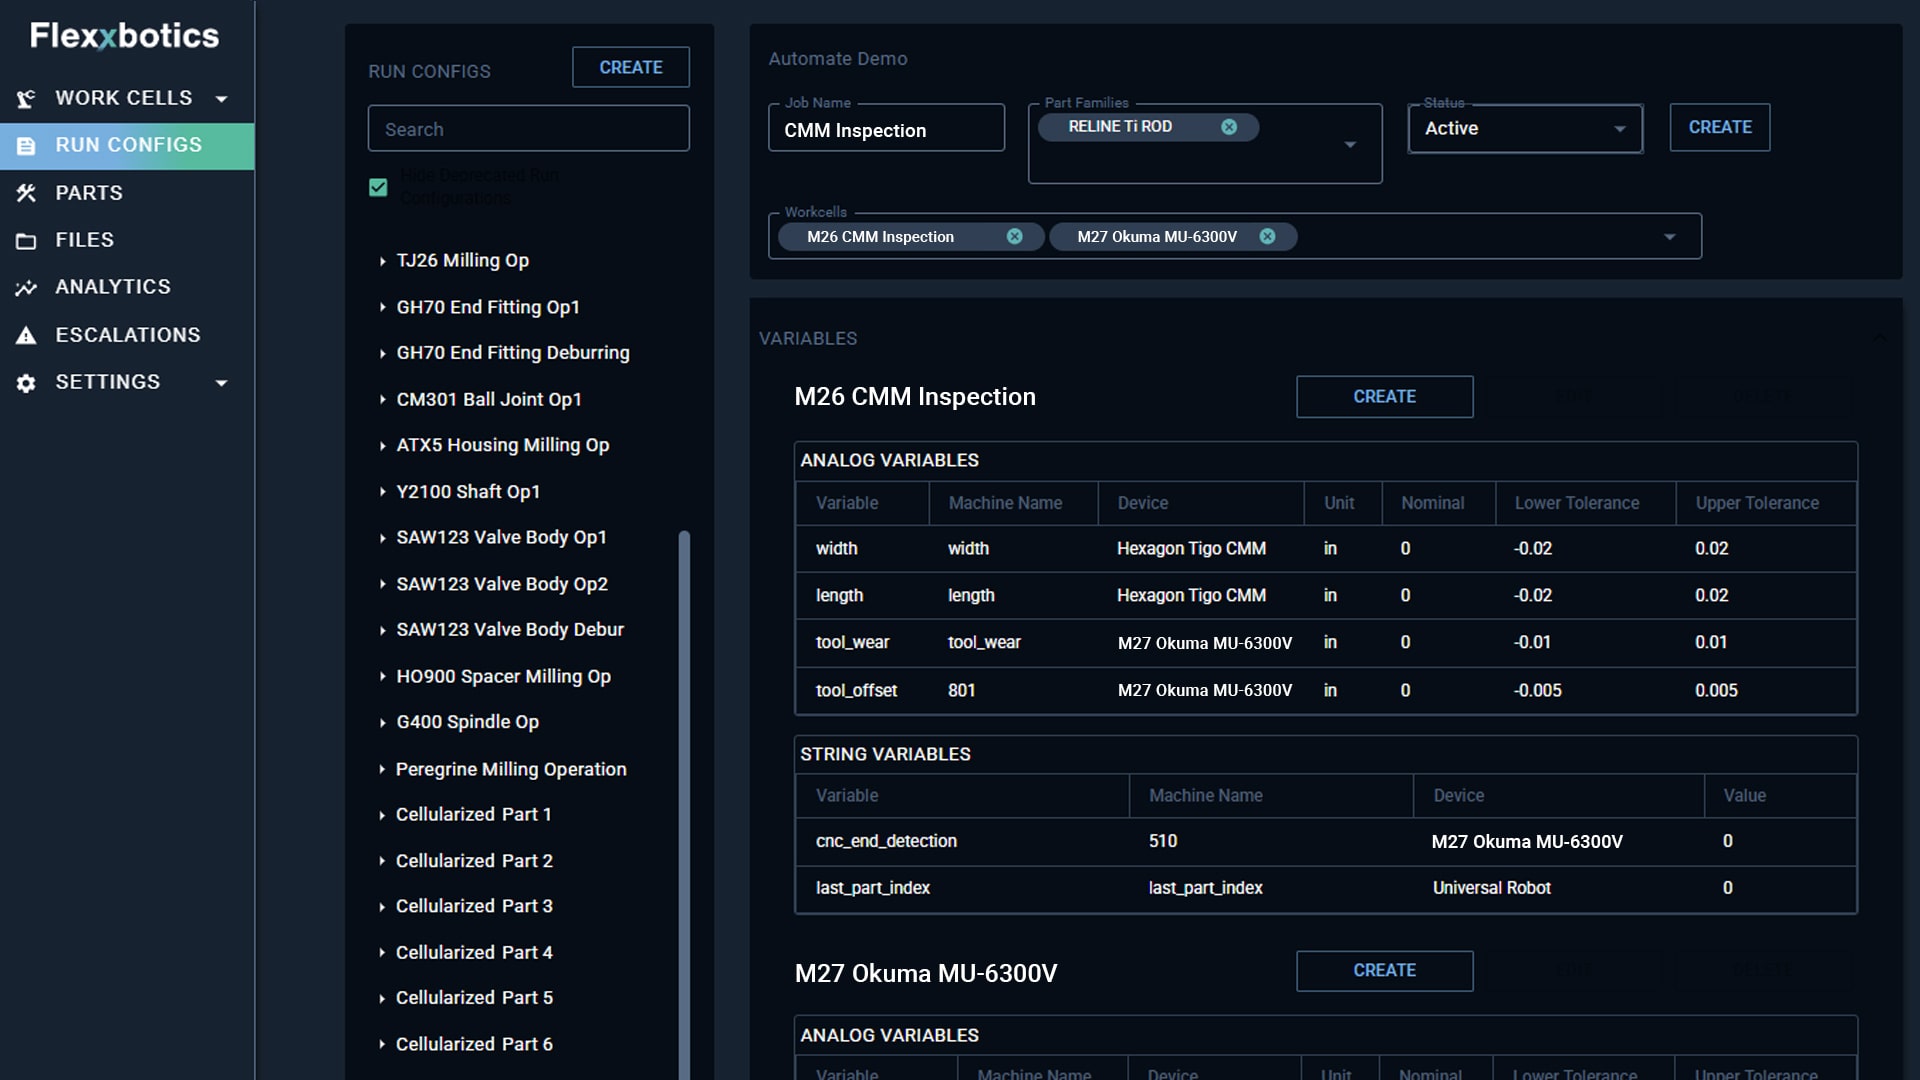Viewport: 1920px width, 1080px height.
Task: Expand the Work Cells menu arrow
Action: click(221, 99)
